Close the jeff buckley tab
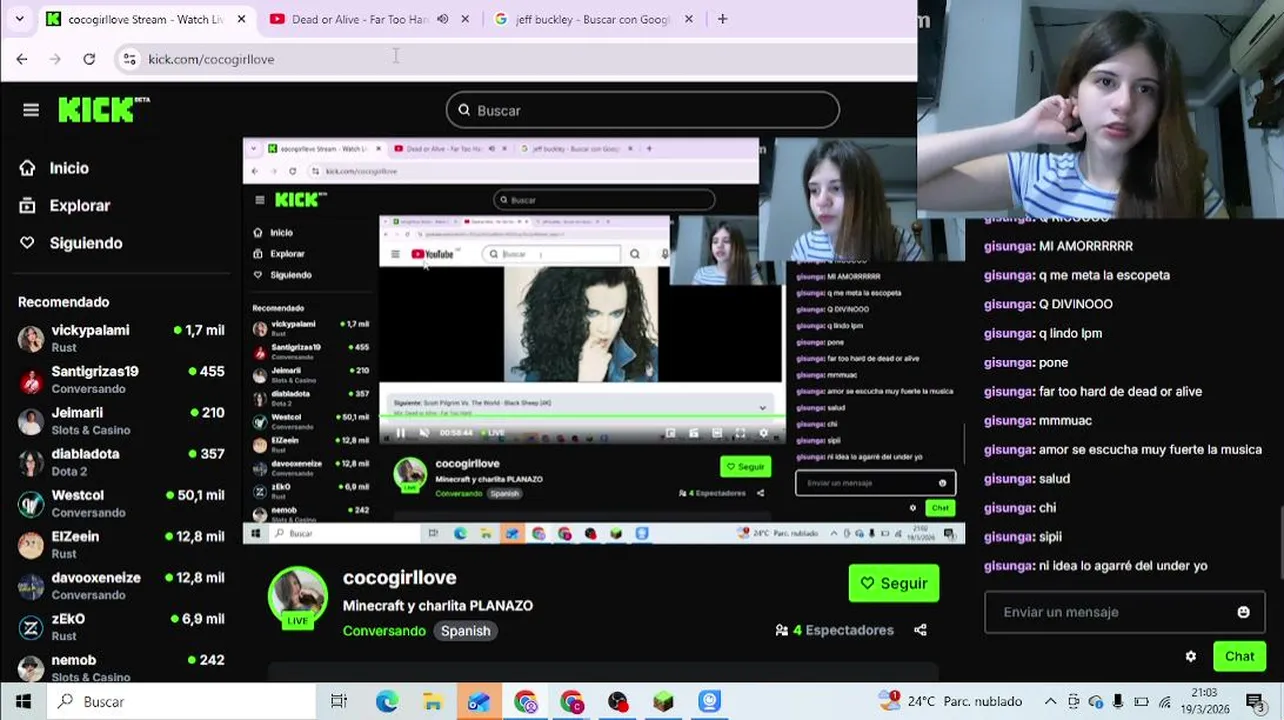 [688, 19]
